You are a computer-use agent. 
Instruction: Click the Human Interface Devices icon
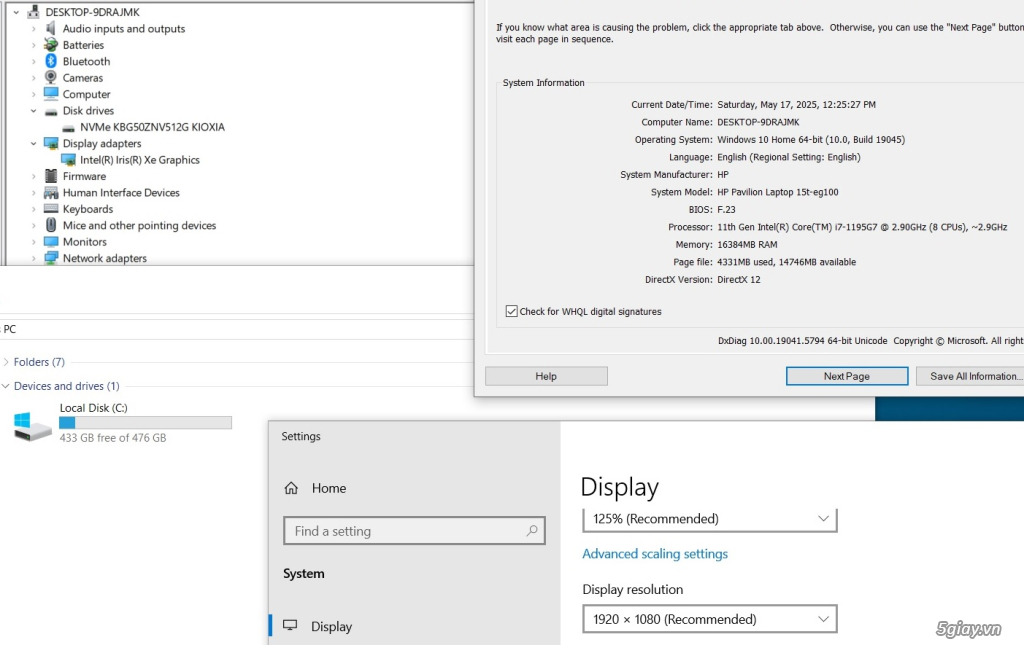coord(51,192)
